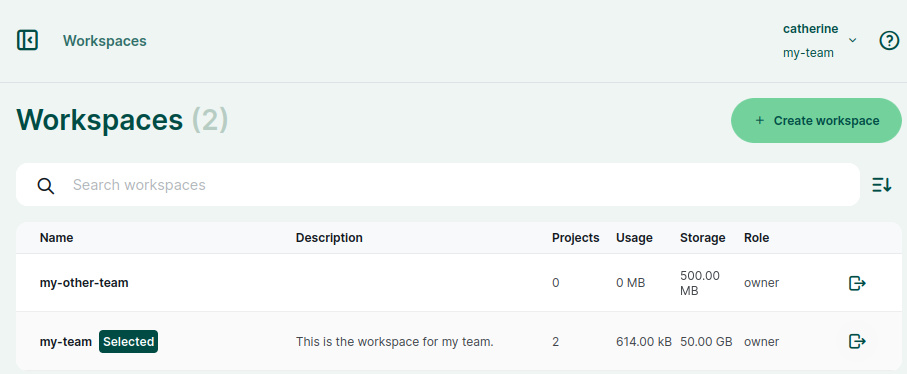
Task: Open the my-team workspace name
Action: tap(66, 342)
